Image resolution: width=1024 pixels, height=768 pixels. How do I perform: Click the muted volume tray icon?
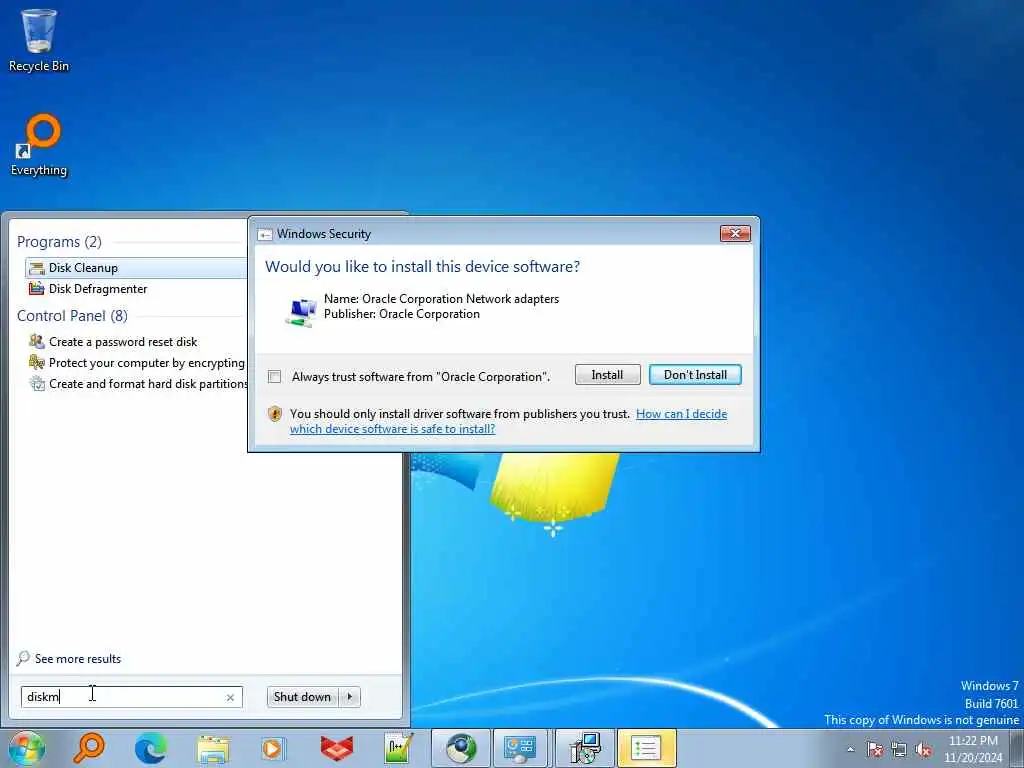pyautogui.click(x=923, y=750)
